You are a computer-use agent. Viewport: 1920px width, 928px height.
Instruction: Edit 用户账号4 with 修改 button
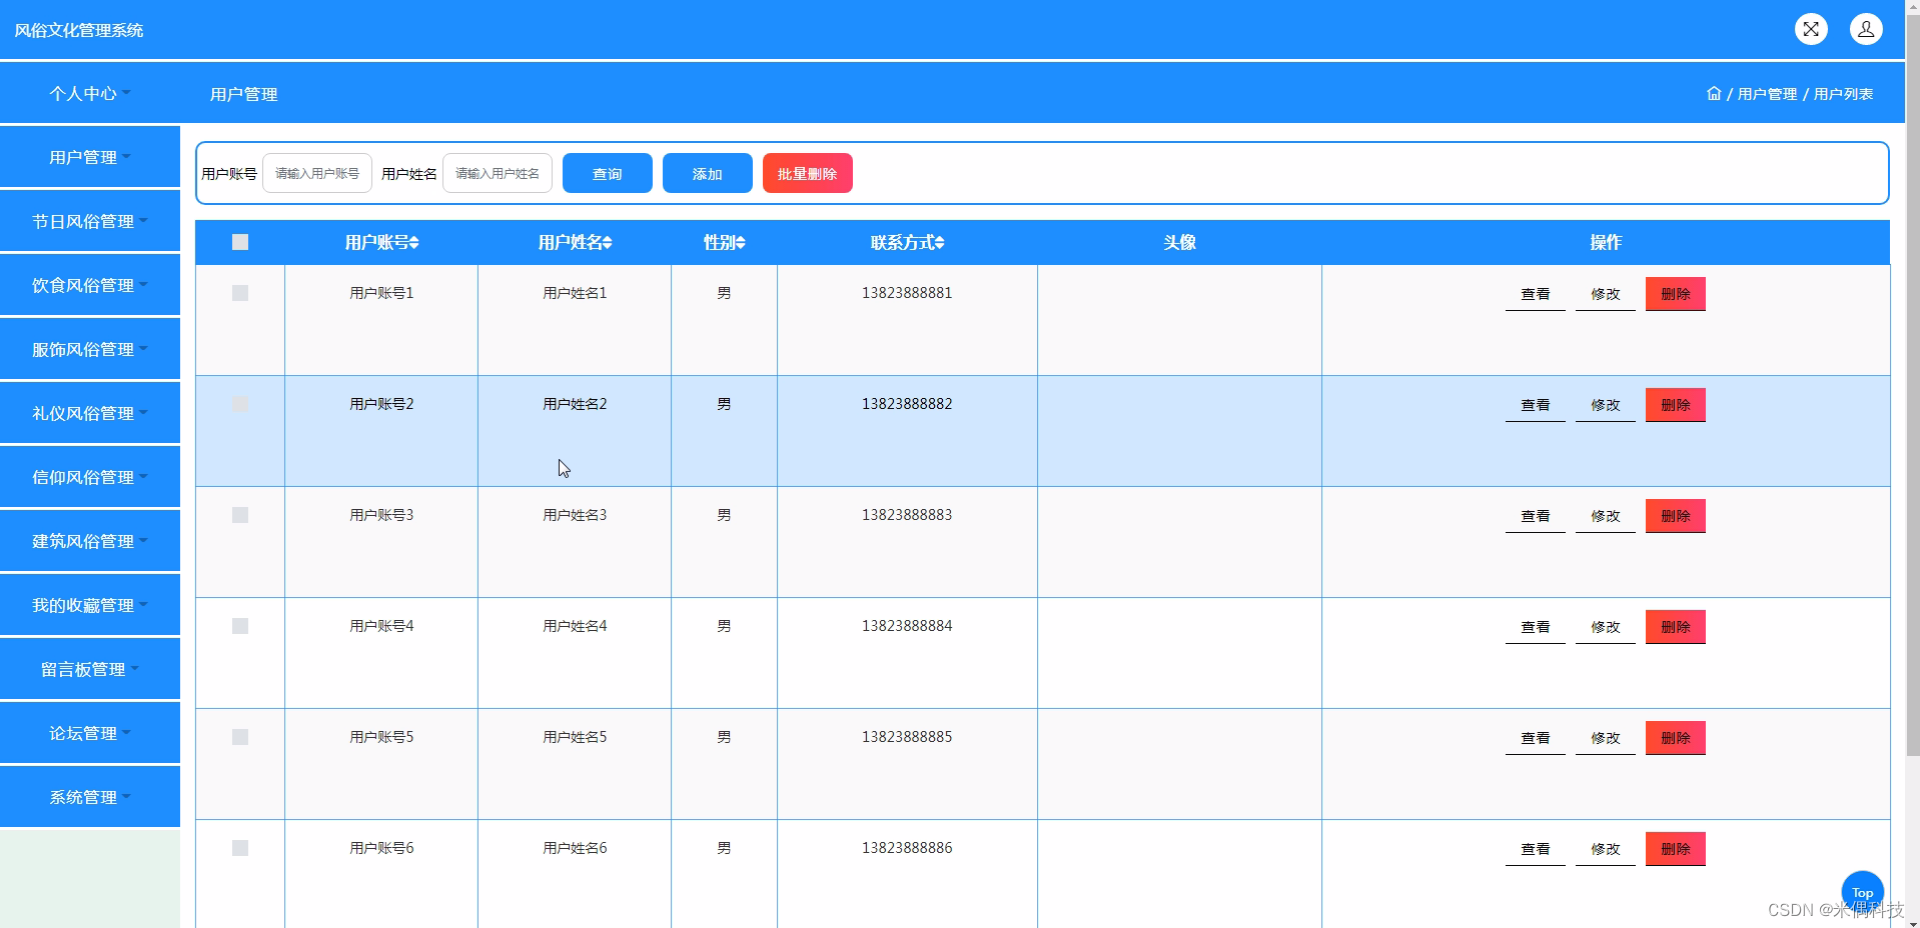(1605, 627)
